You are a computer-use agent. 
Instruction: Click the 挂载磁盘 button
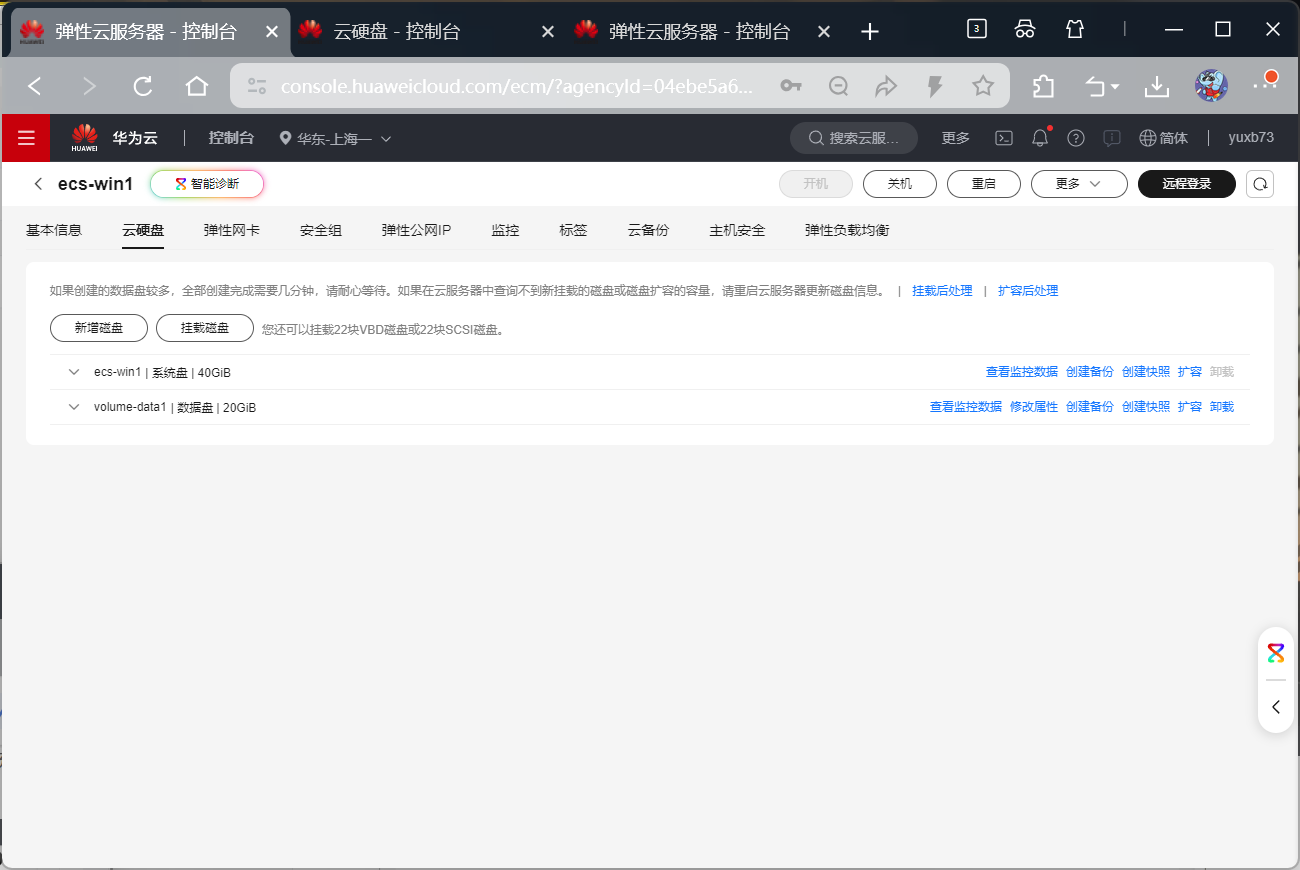[205, 328]
